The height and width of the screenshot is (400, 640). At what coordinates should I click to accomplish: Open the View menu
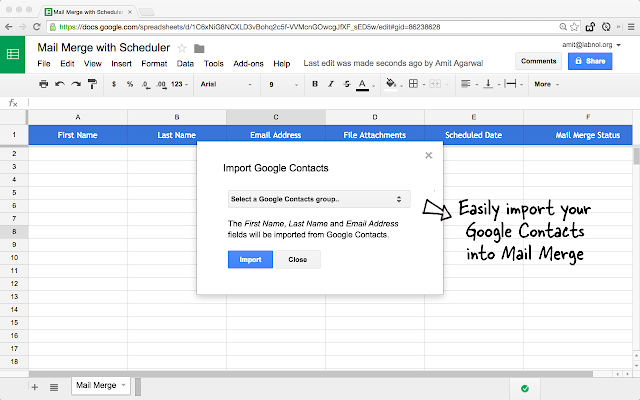click(93, 64)
